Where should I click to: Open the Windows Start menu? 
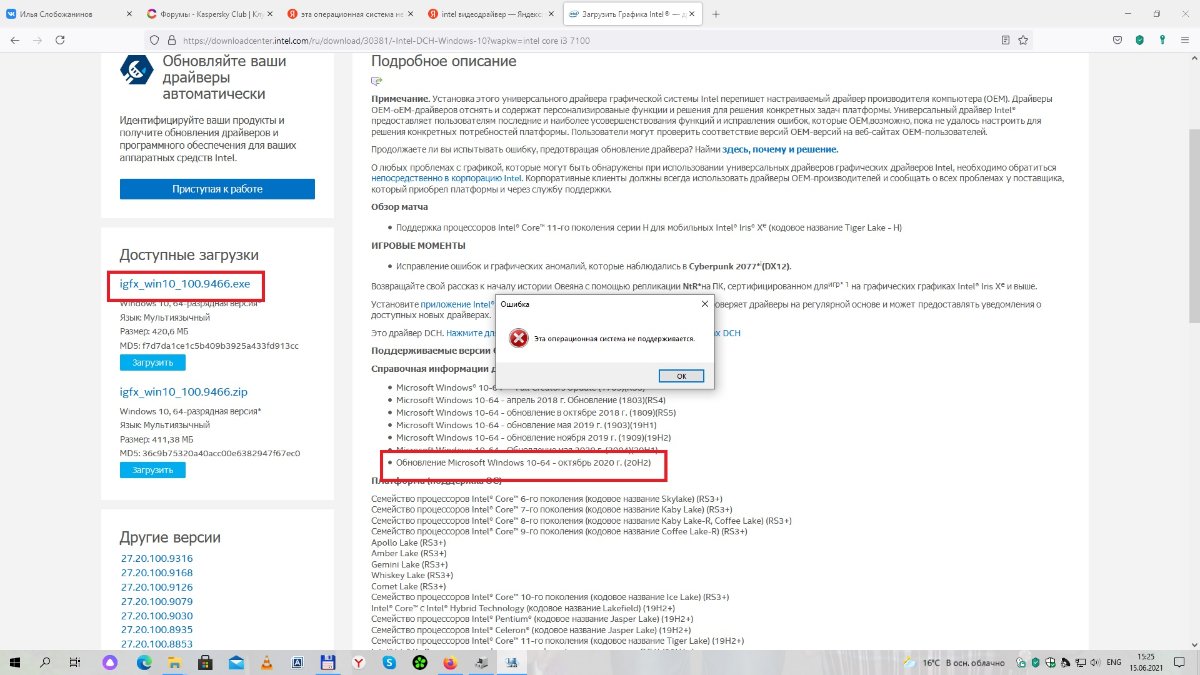coord(15,661)
